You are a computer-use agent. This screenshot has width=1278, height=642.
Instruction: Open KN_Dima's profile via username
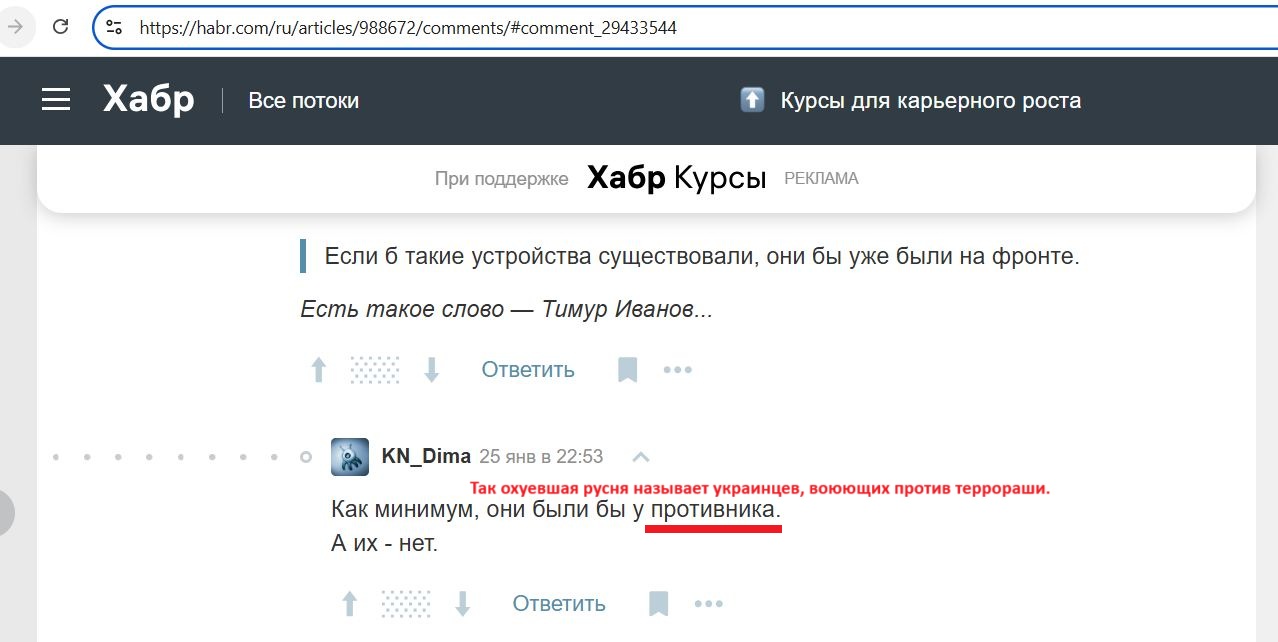coord(426,457)
